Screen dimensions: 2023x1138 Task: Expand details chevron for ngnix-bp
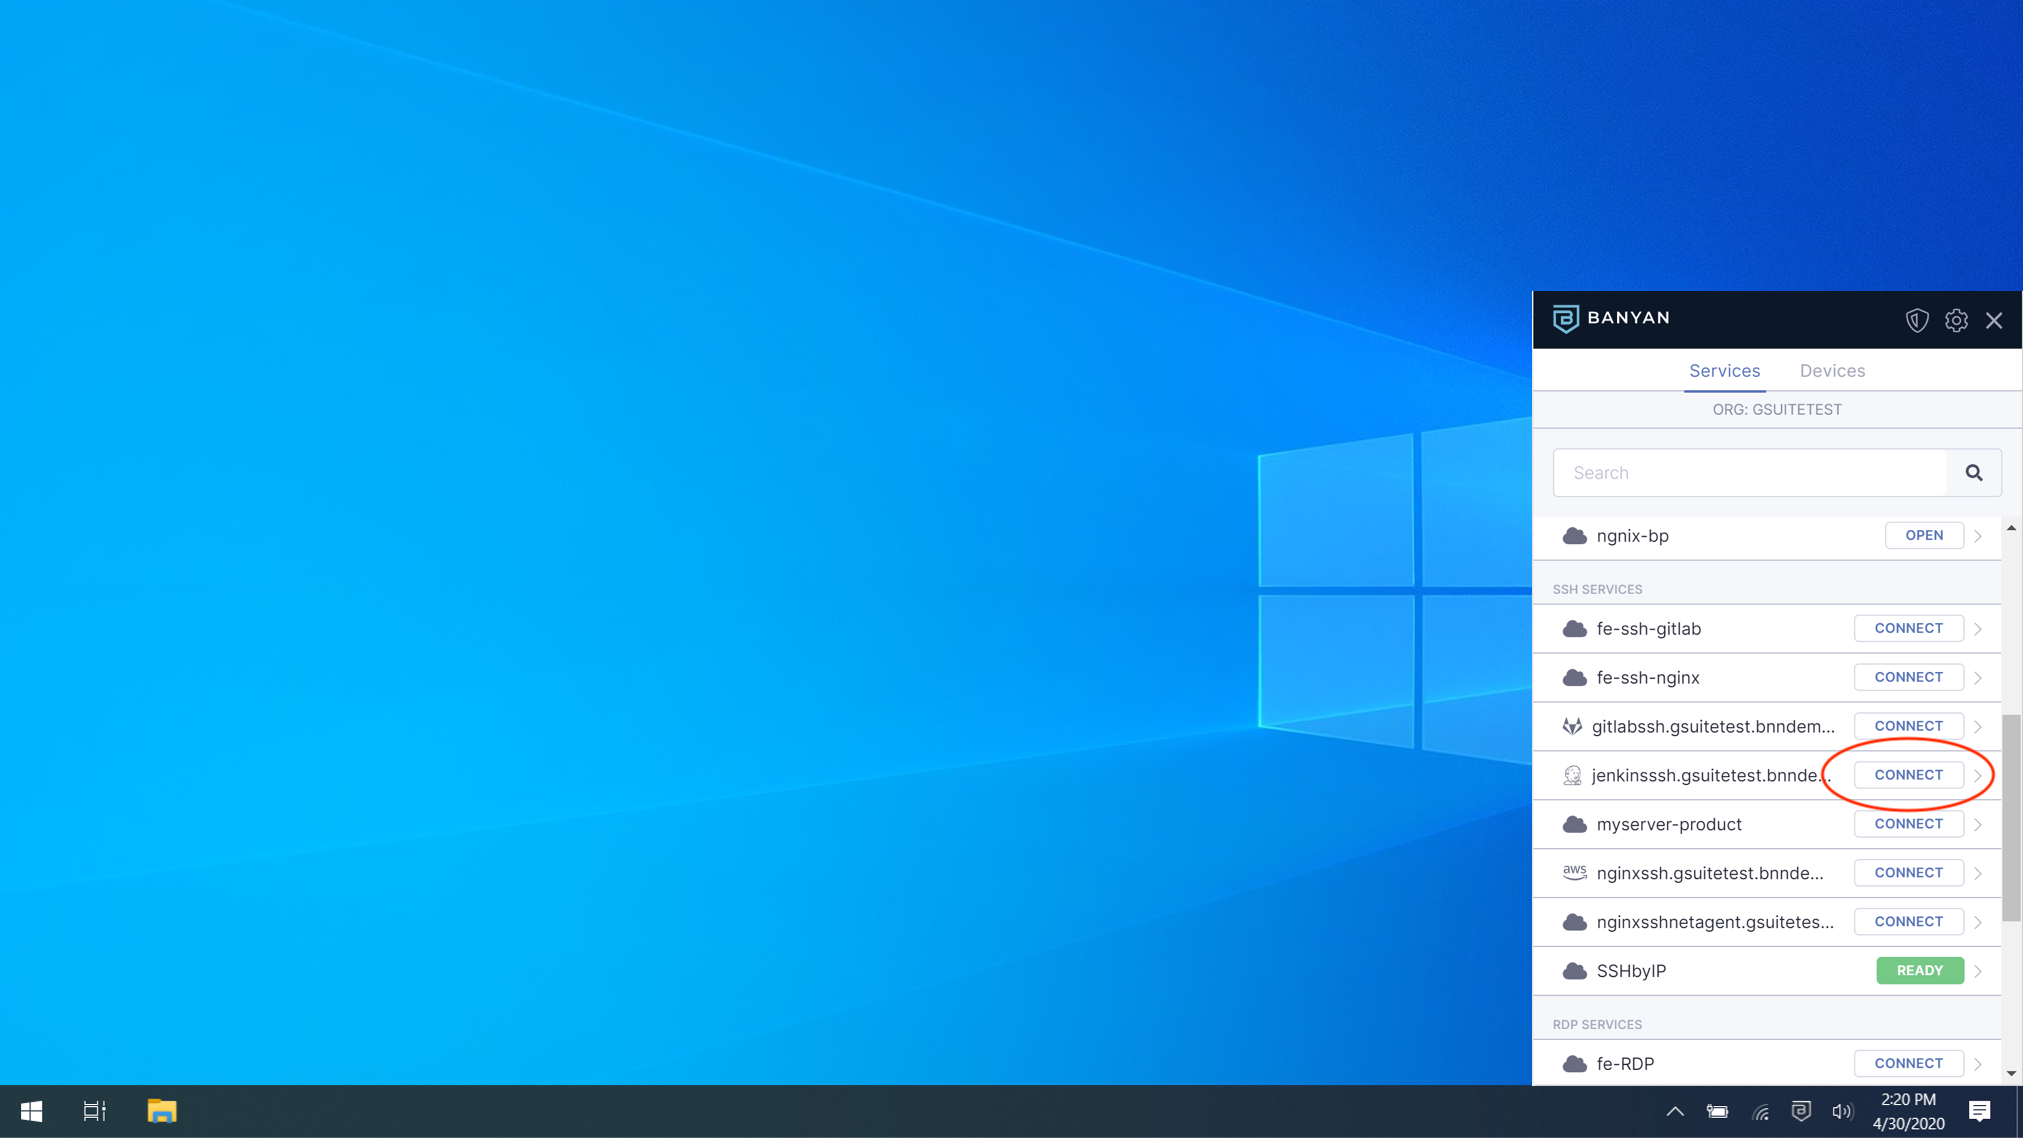[1978, 536]
